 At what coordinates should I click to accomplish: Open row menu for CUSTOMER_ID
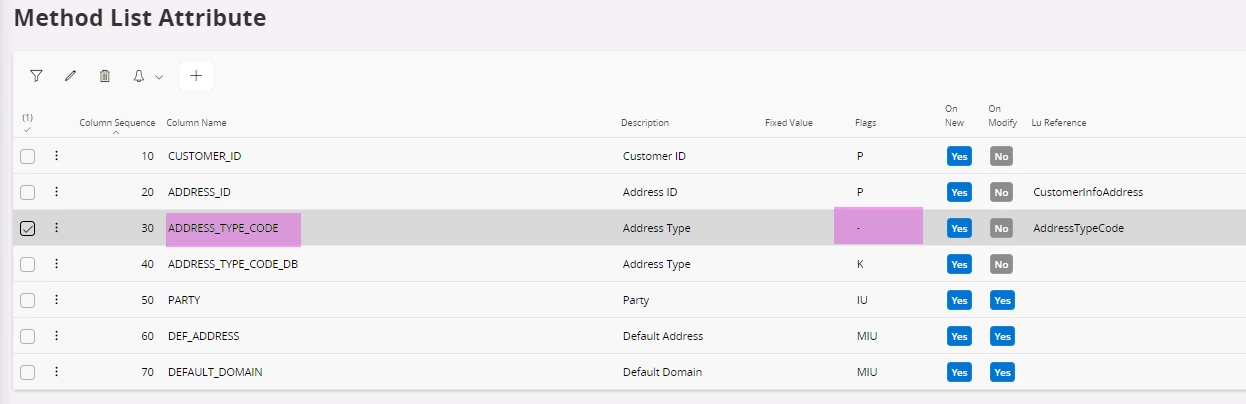pyautogui.click(x=57, y=156)
